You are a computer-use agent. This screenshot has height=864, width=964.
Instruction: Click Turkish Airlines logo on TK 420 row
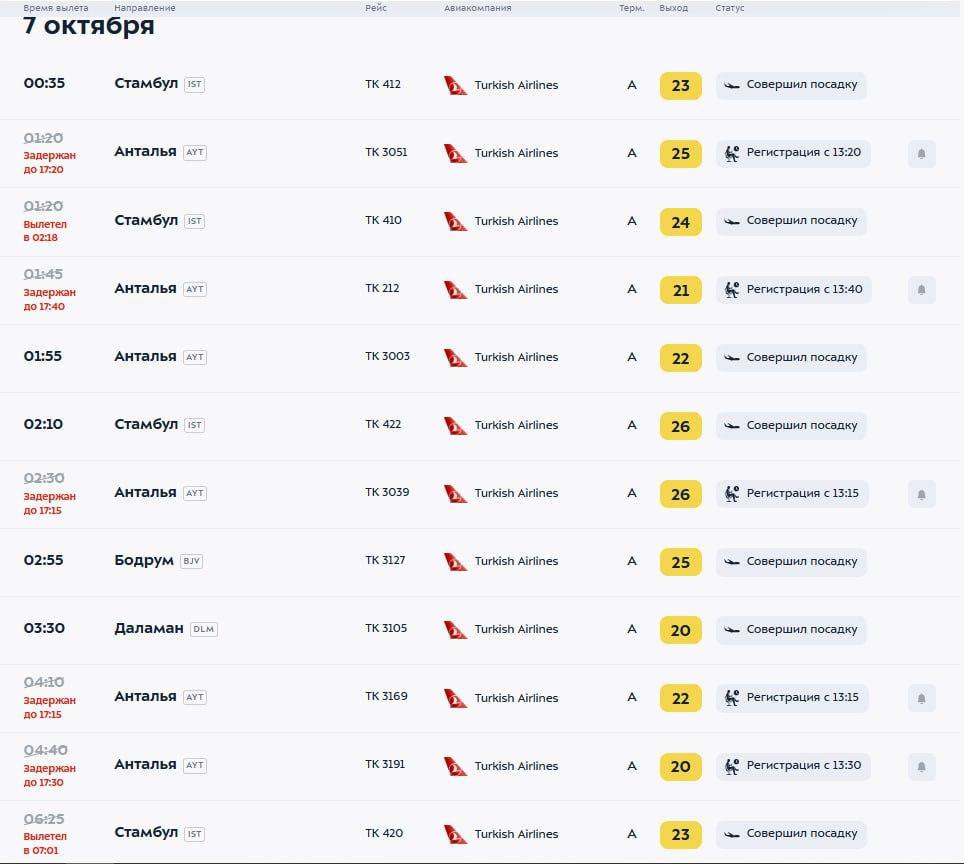(x=455, y=834)
